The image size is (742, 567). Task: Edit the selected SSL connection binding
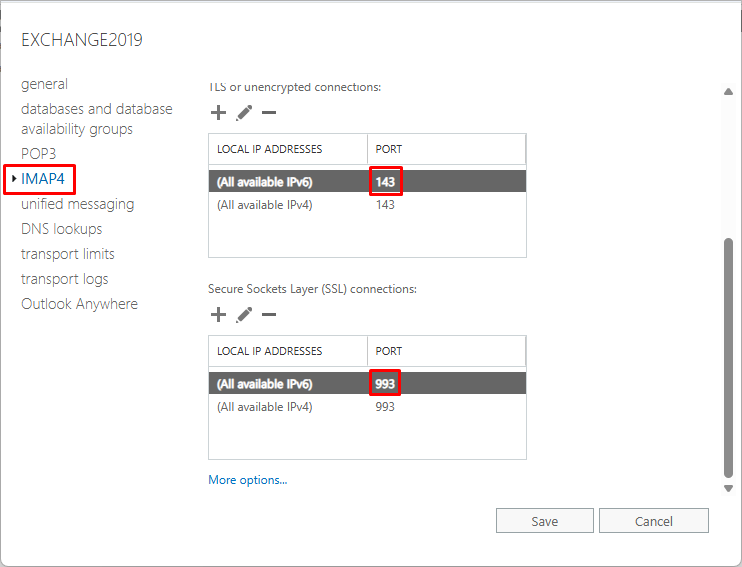(x=244, y=315)
